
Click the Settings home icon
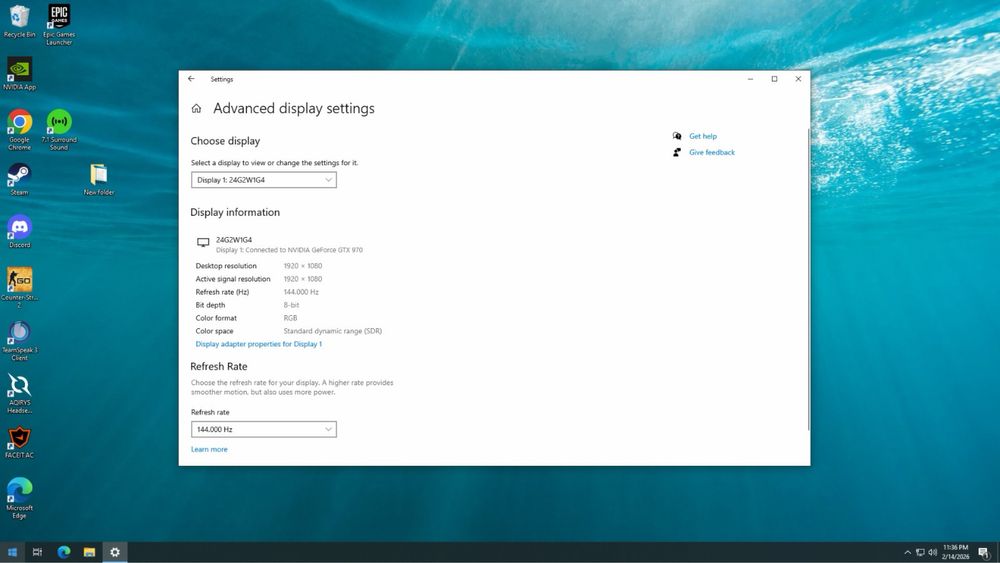(196, 109)
